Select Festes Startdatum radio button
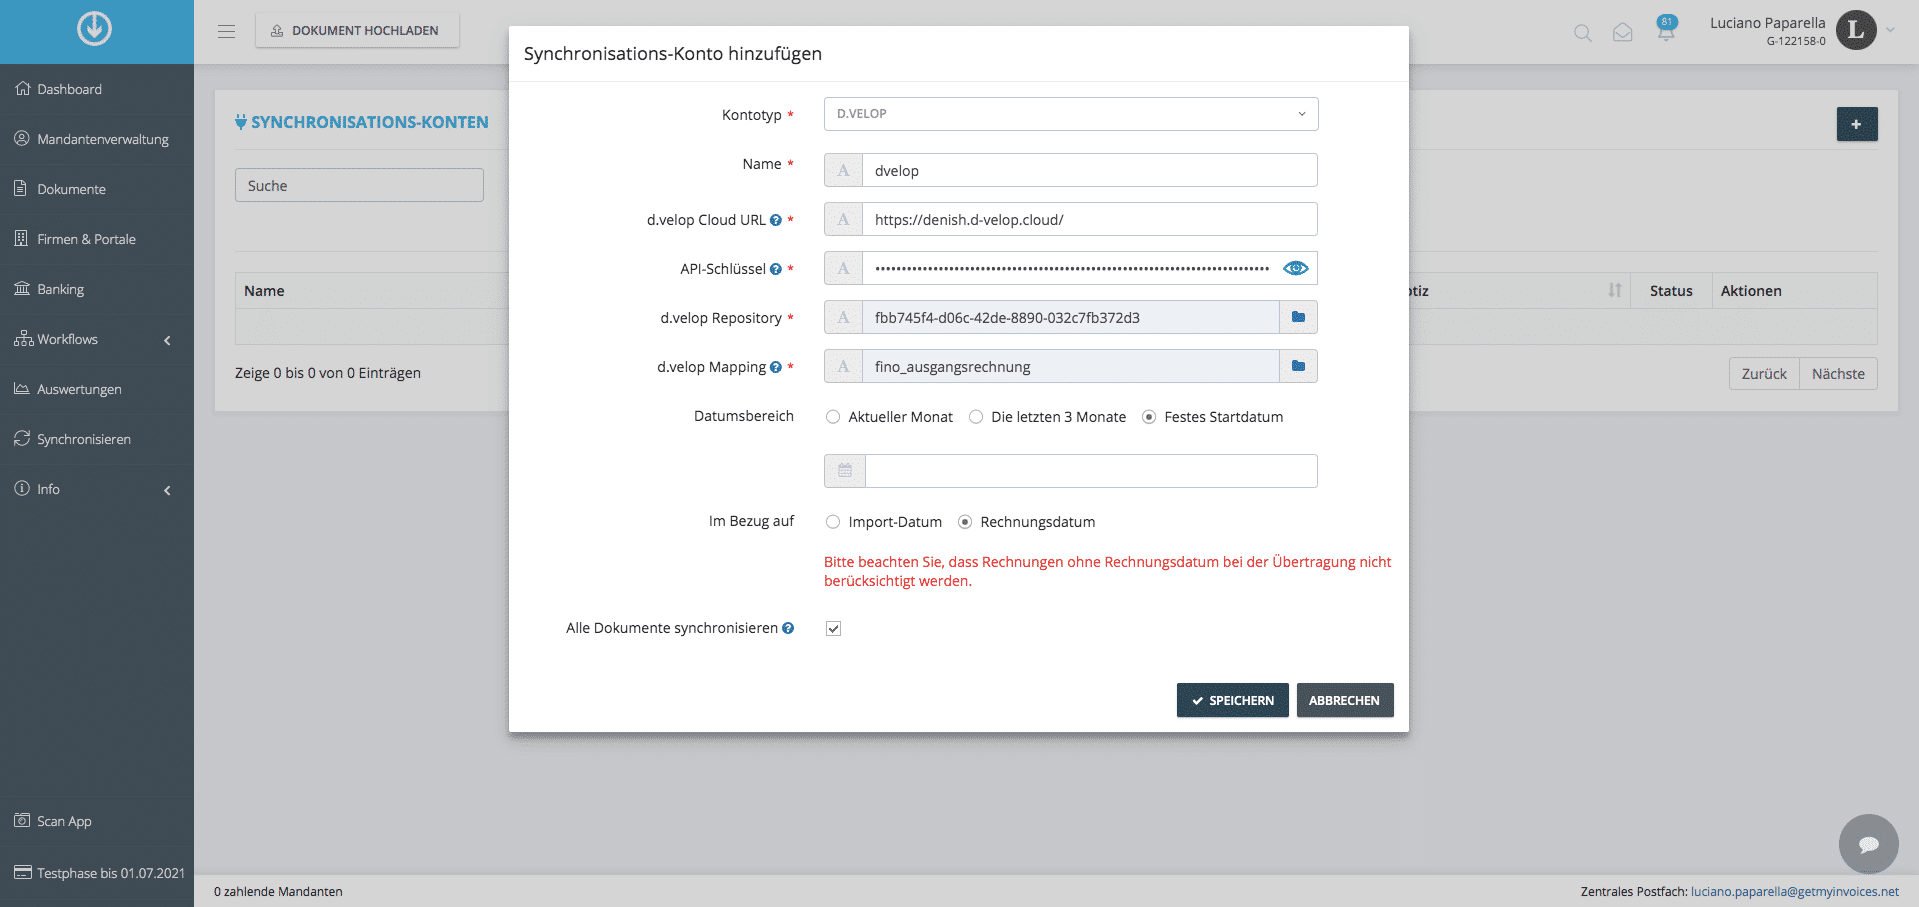Image resolution: width=1919 pixels, height=907 pixels. pos(1149,417)
